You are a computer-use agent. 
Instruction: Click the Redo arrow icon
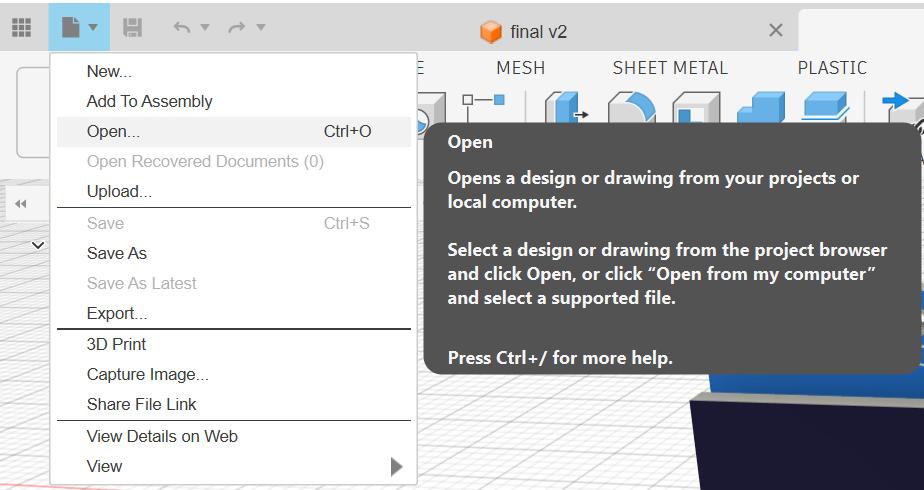237,28
